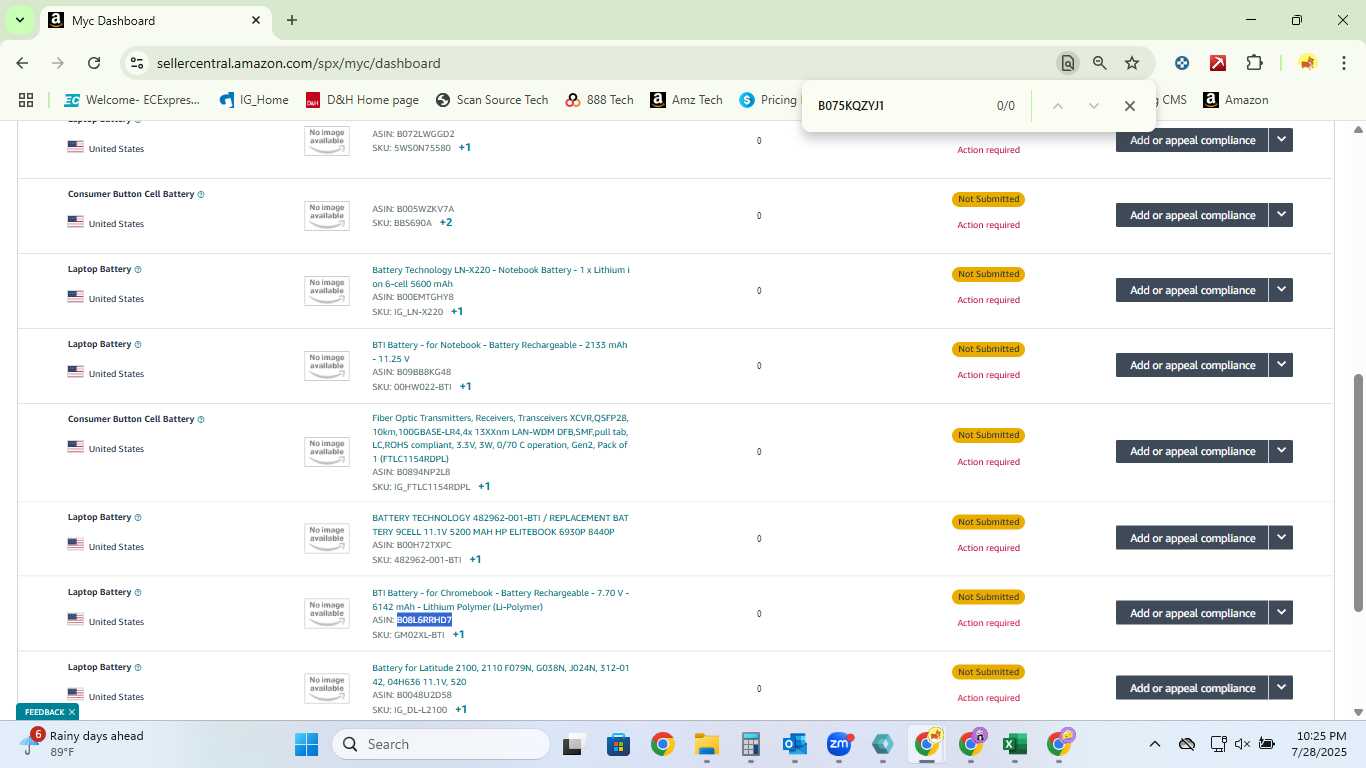Expand compliance dropdown for SKU IG_DL-L2100

coord(1281,688)
